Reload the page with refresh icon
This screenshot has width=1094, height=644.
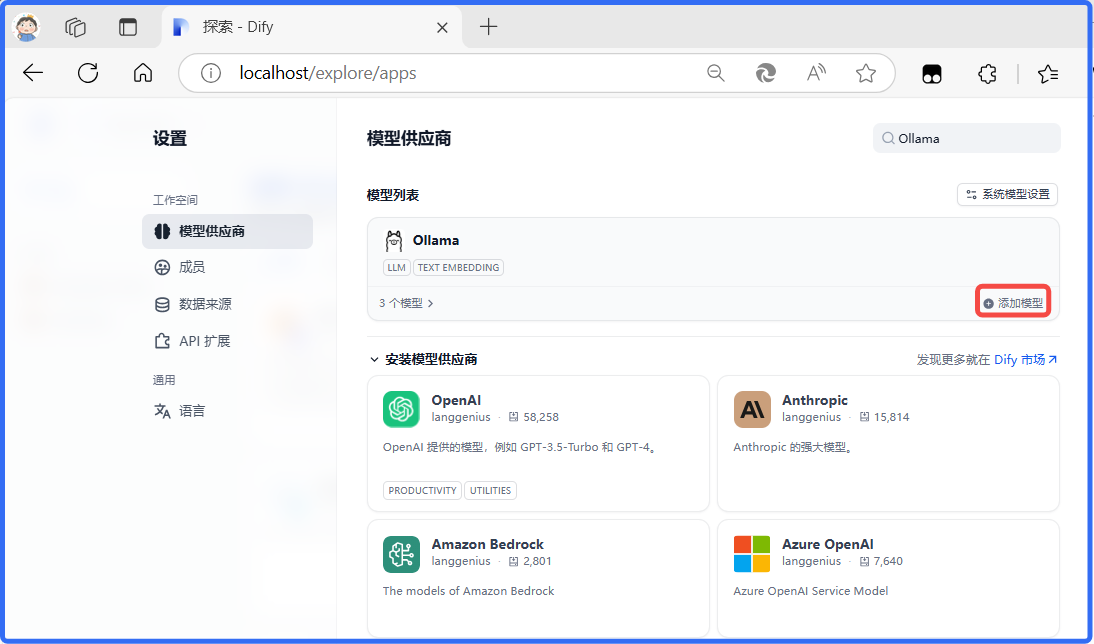point(88,73)
